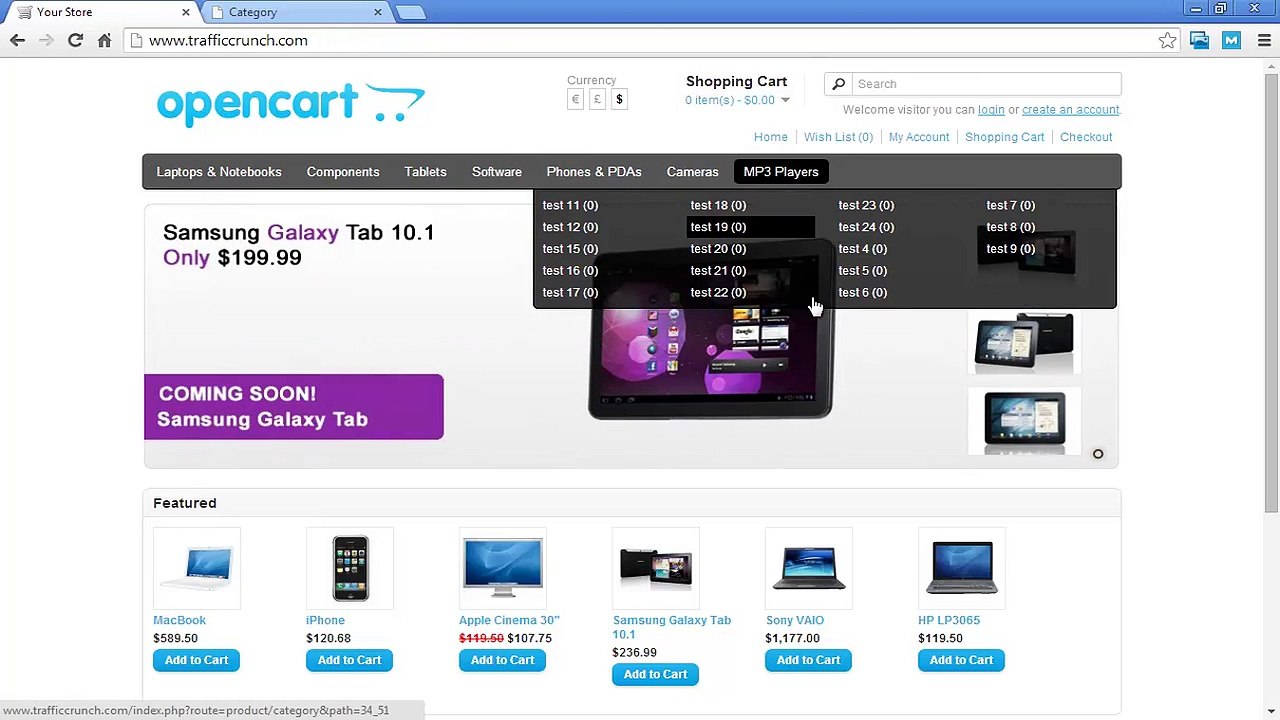Screen dimensions: 1280x720
Task: Add Apple Cinema 30" to cart
Action: tap(502, 660)
